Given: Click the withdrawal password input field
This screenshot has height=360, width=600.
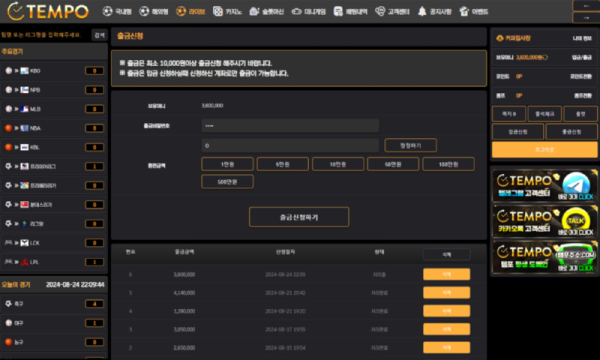Looking at the screenshot, I should click(x=290, y=125).
